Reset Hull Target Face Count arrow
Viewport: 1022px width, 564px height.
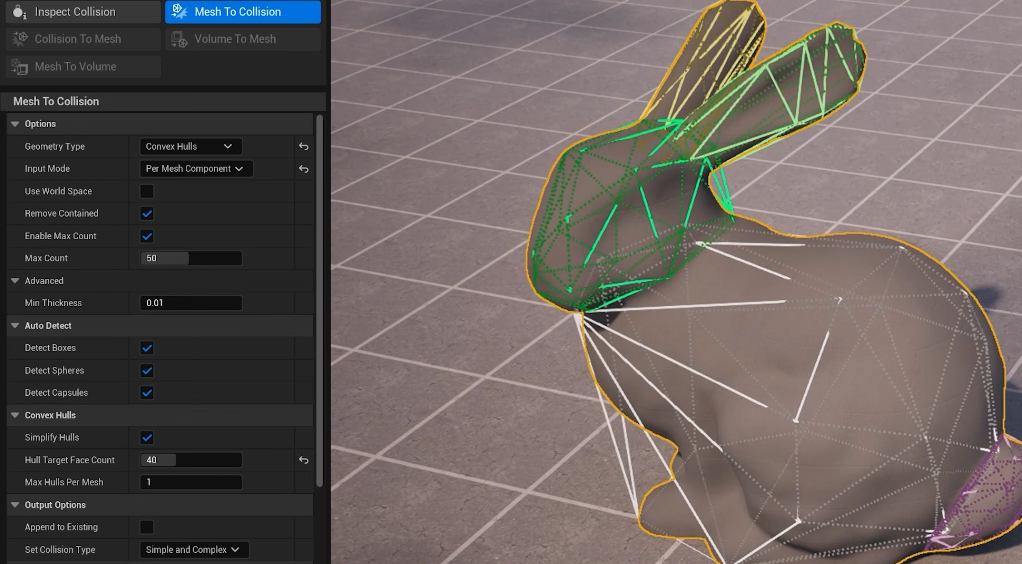click(x=304, y=460)
